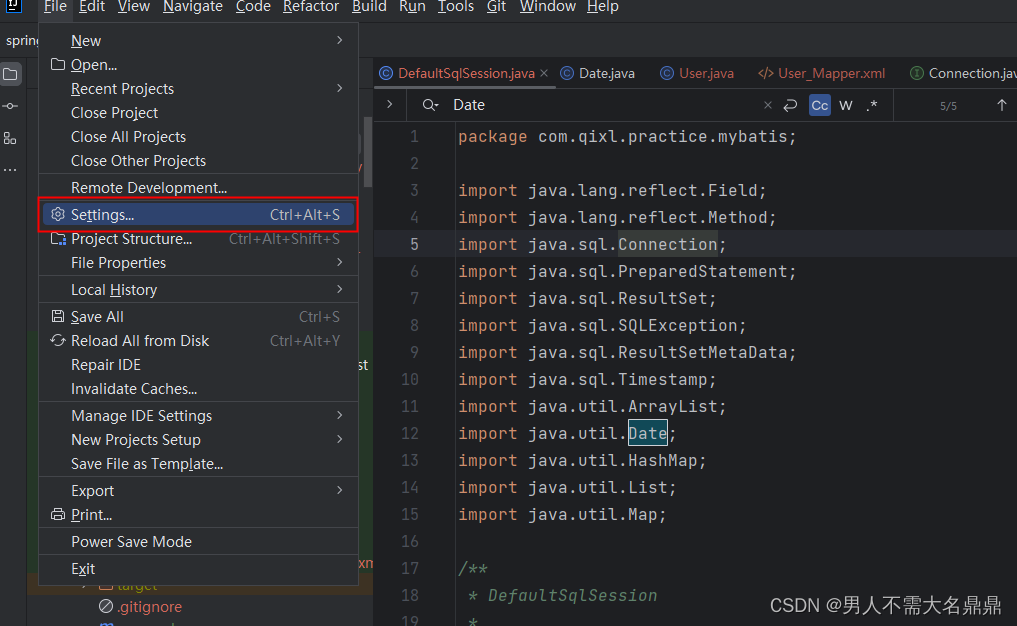Expand the Export submenu

(340, 490)
